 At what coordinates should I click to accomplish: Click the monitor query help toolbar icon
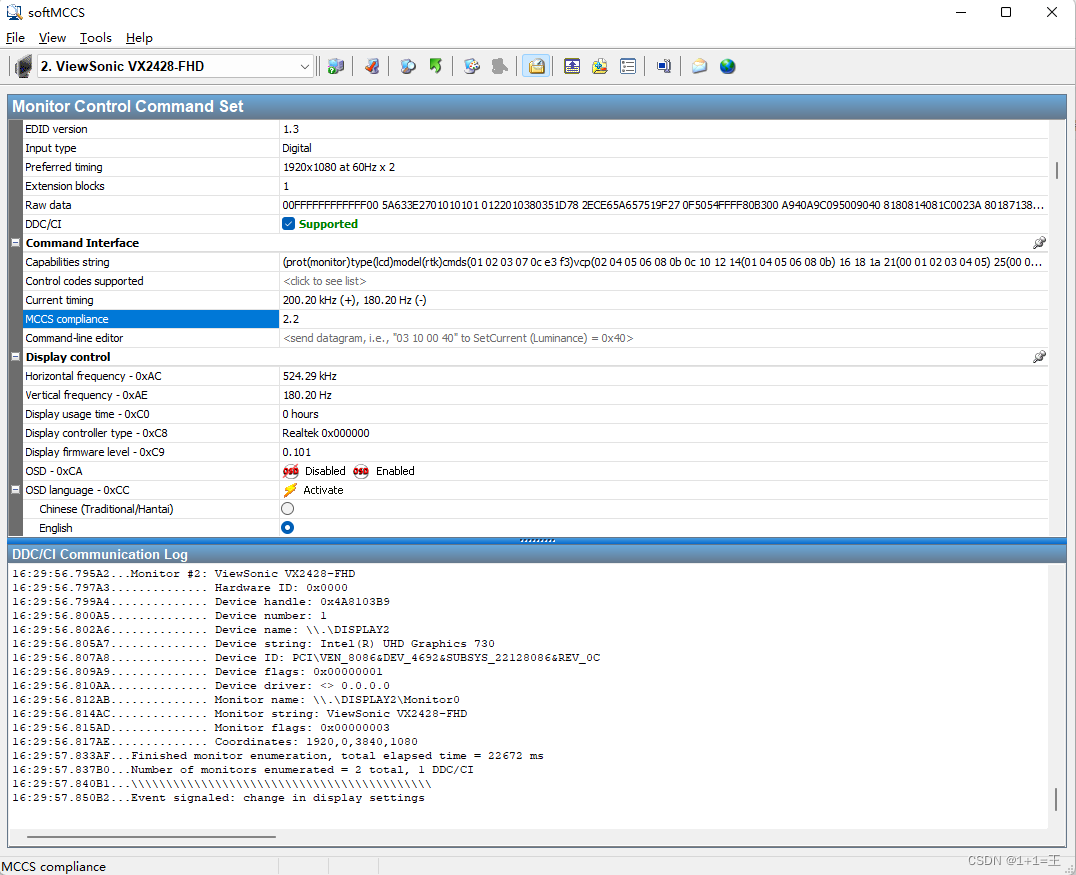336,67
